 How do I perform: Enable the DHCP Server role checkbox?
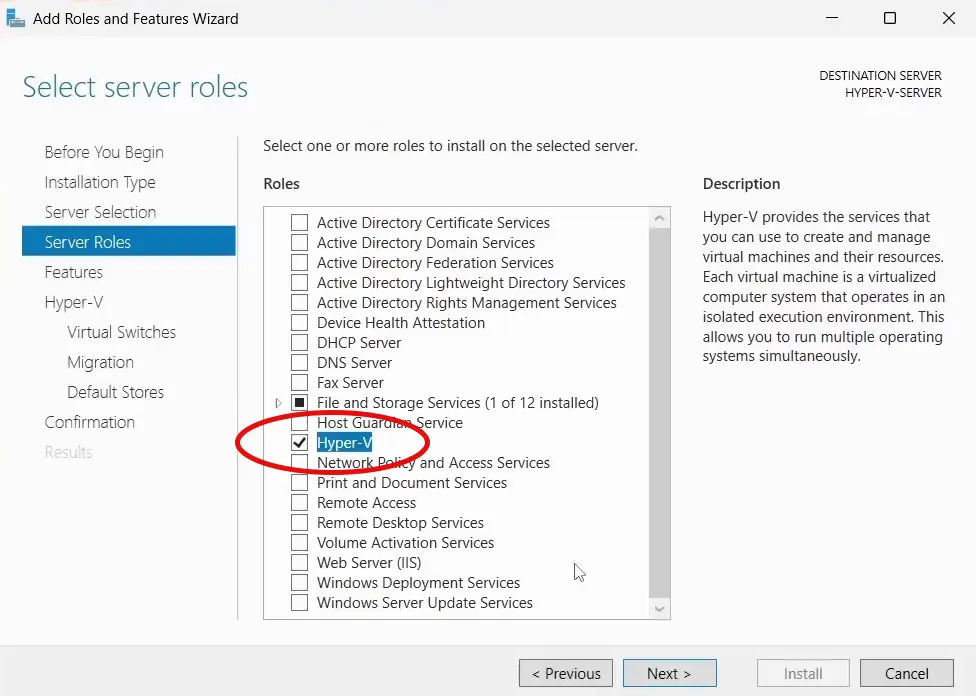(299, 342)
